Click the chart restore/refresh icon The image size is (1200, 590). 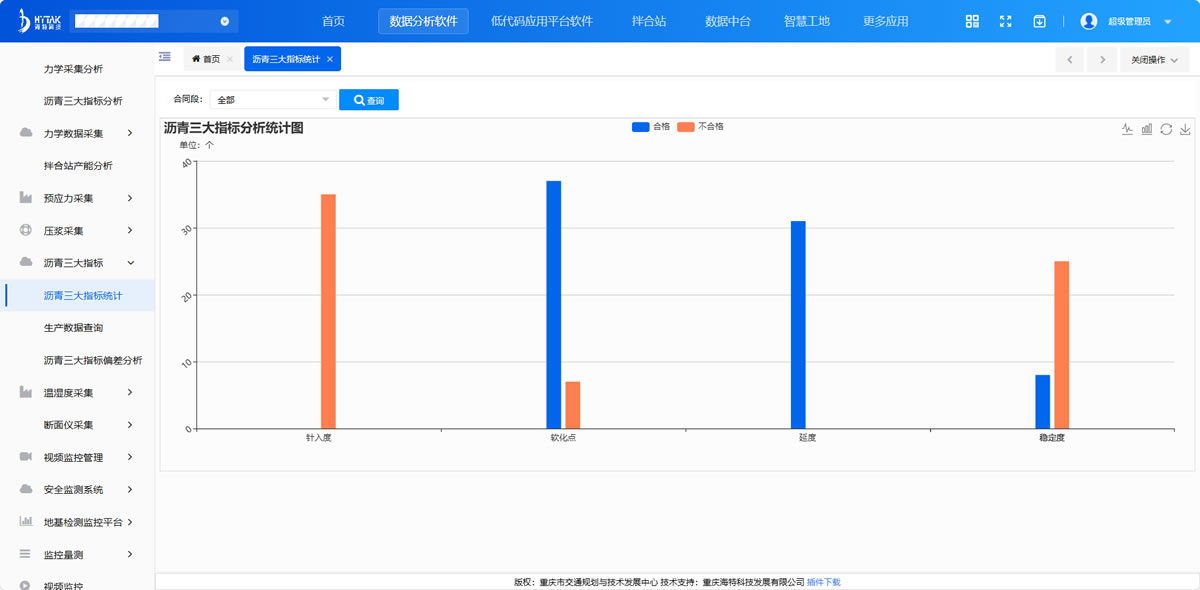(x=1166, y=129)
